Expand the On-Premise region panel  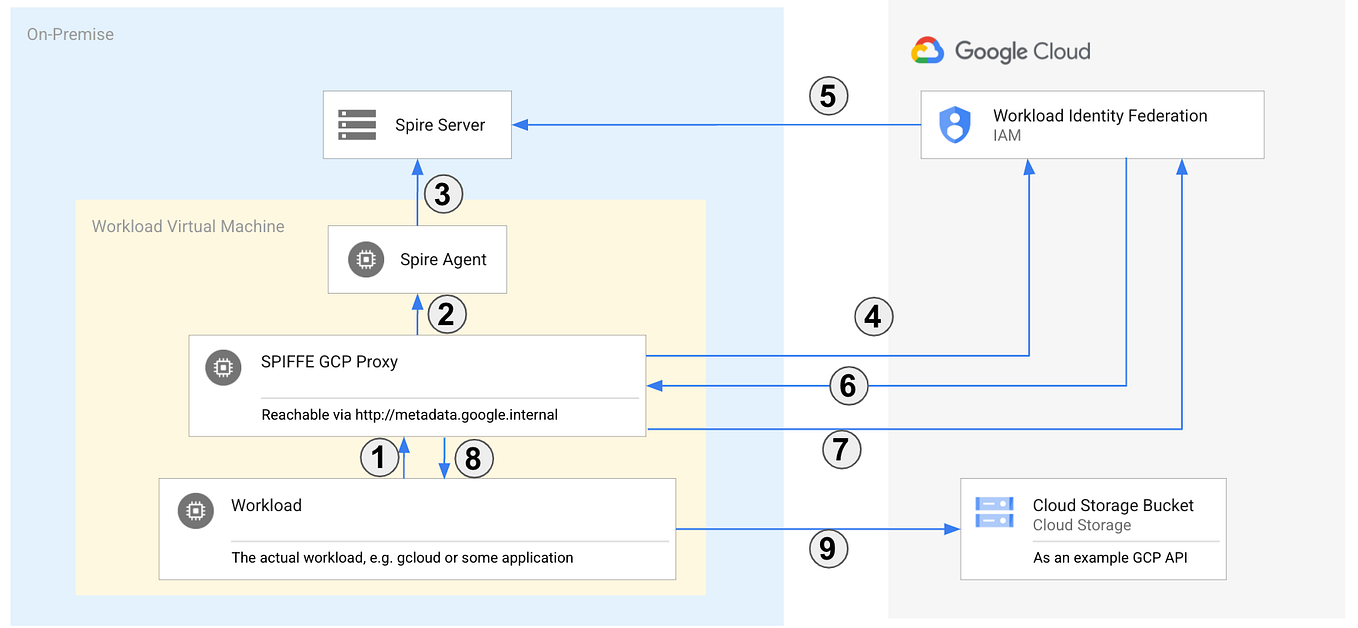(x=70, y=34)
